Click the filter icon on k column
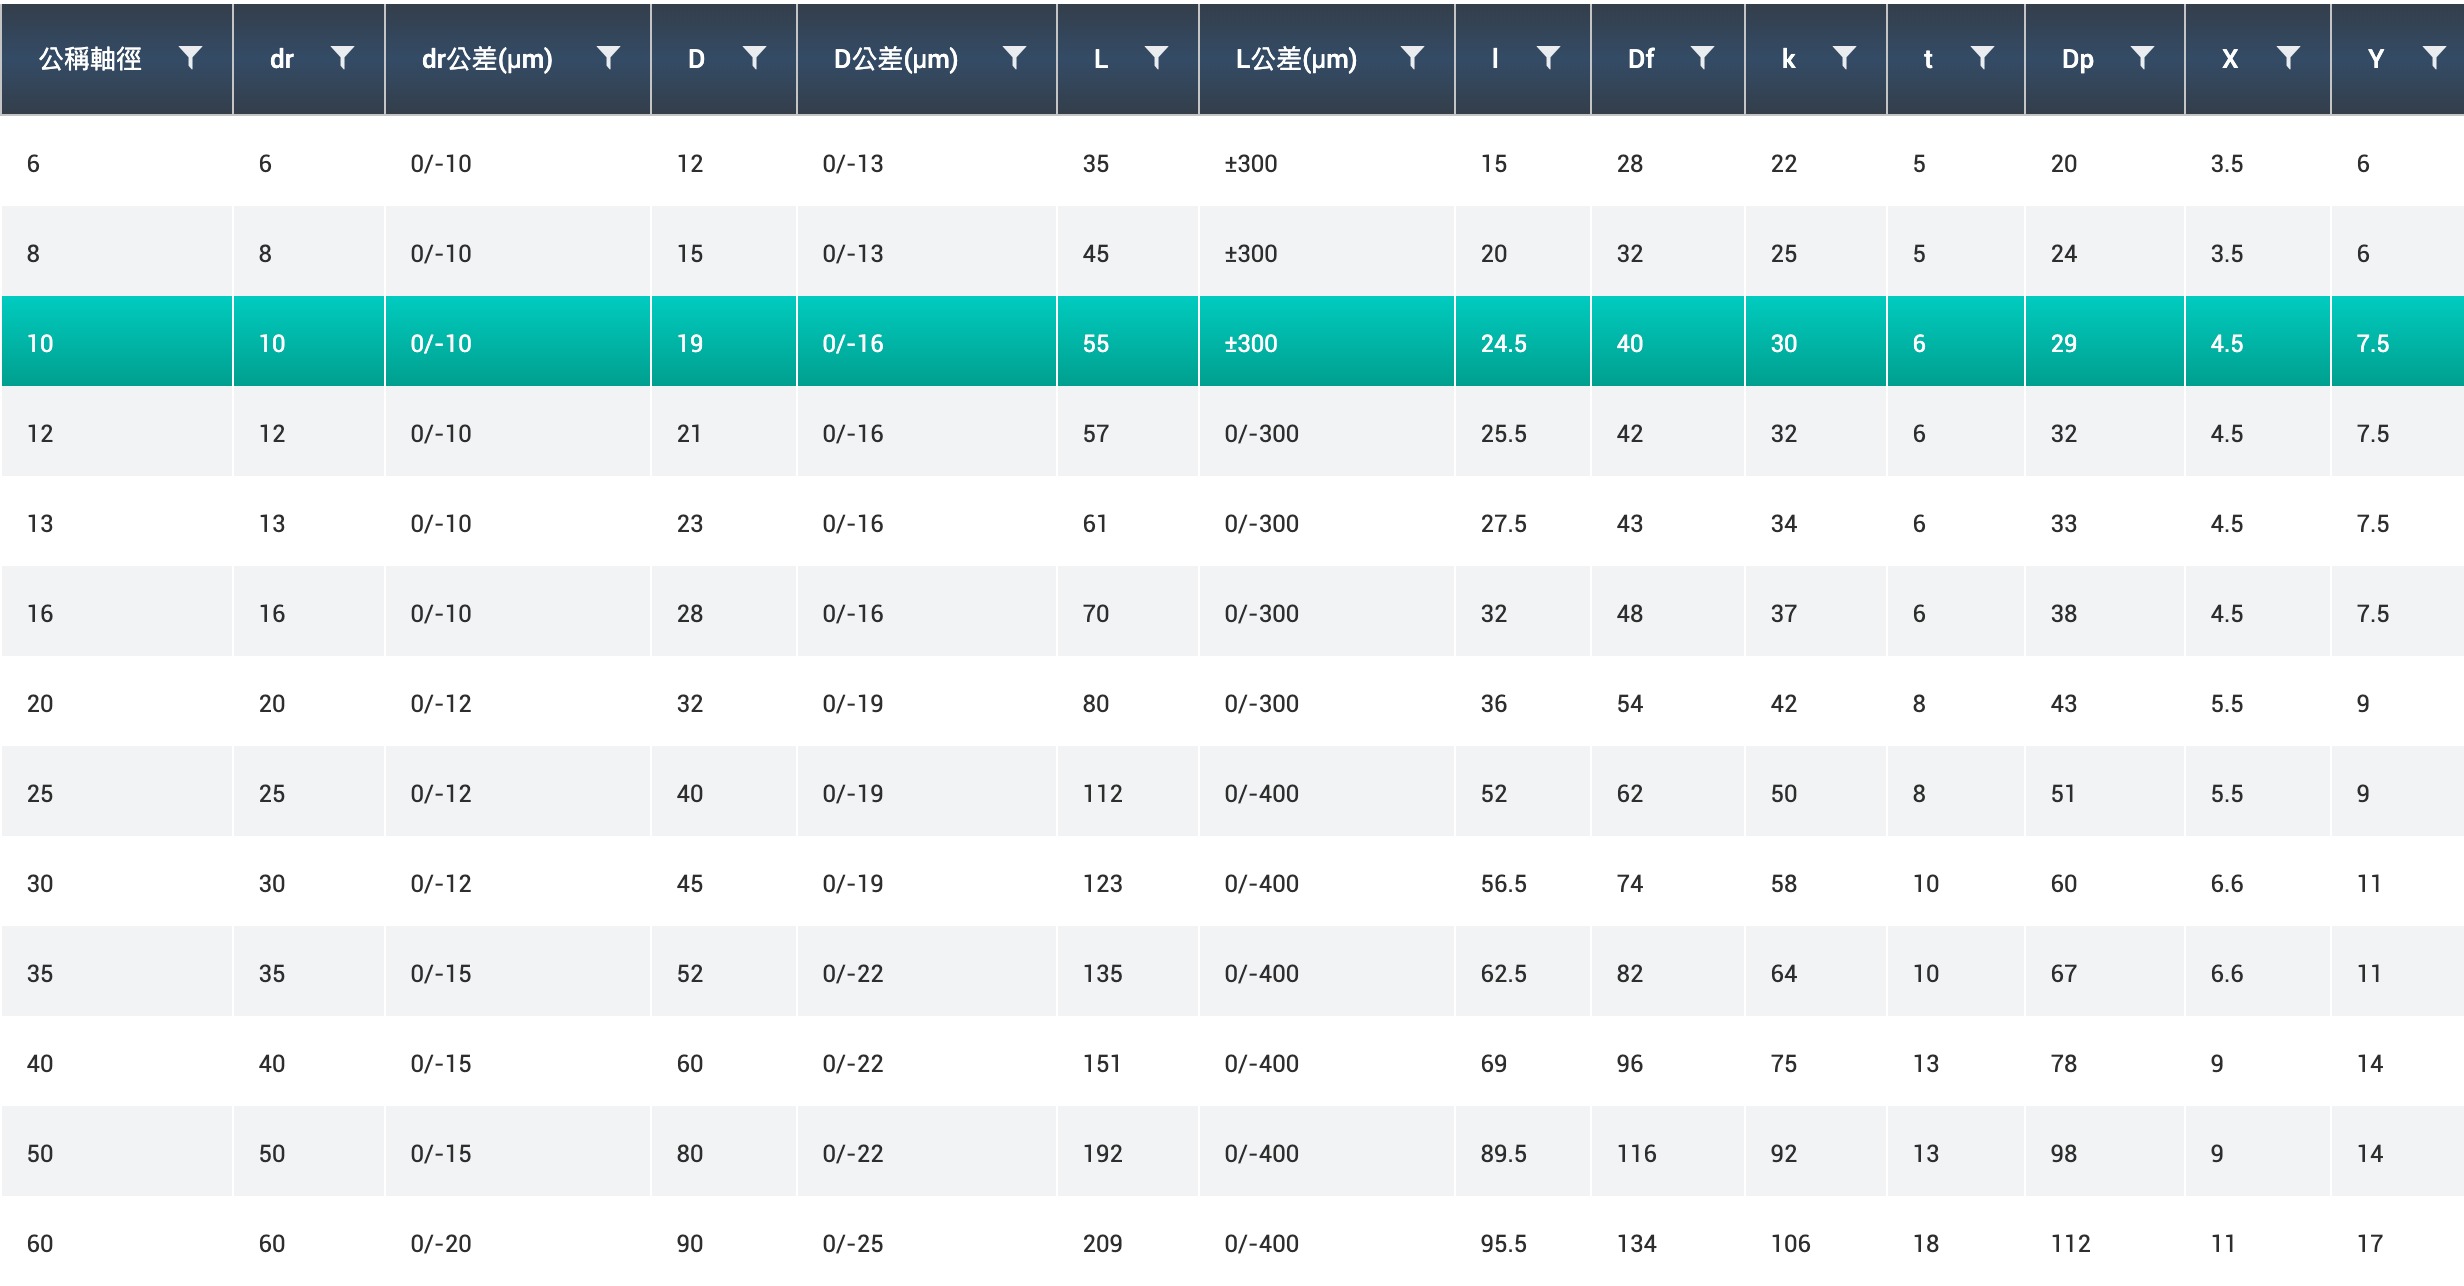The height and width of the screenshot is (1286, 2464). coord(1844,58)
